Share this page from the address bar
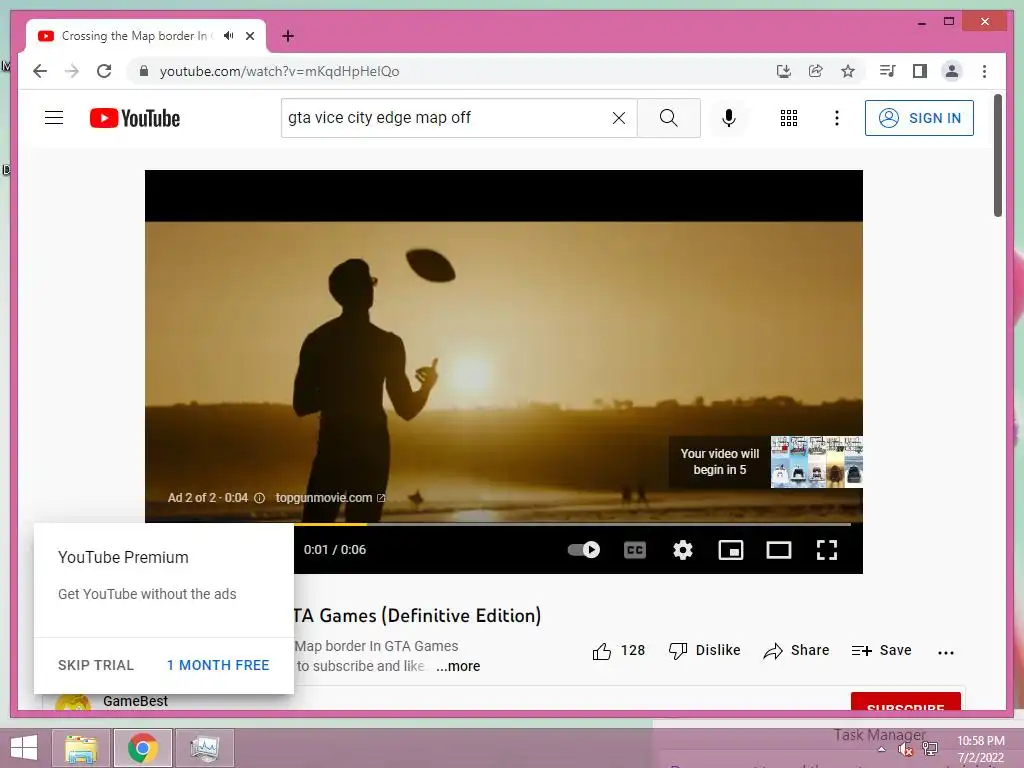This screenshot has height=768, width=1024. (816, 71)
